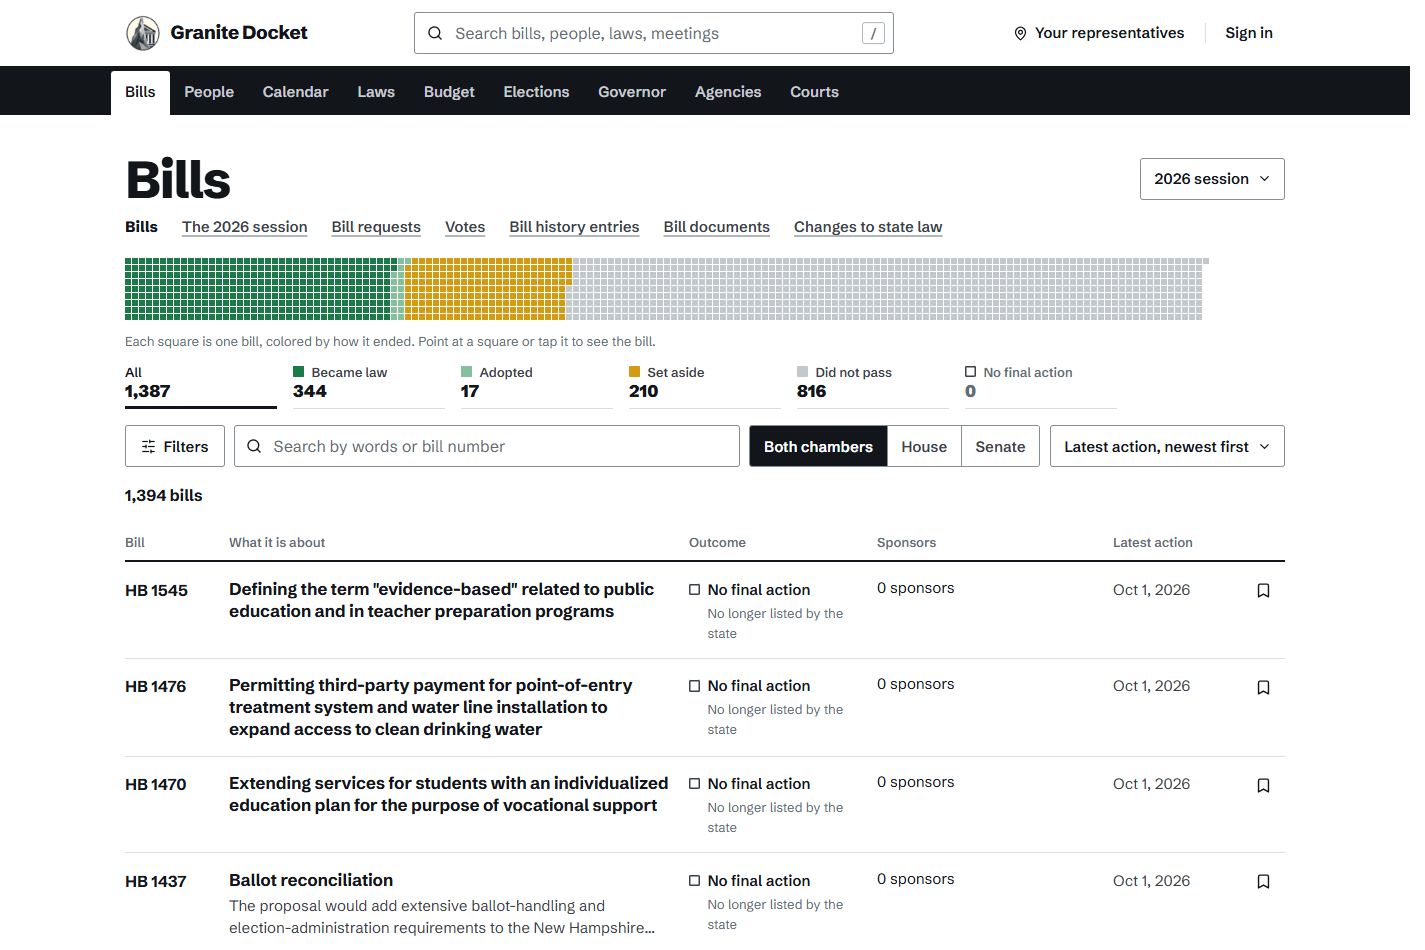
Task: Focus the Search by words or bill number field
Action: click(487, 446)
